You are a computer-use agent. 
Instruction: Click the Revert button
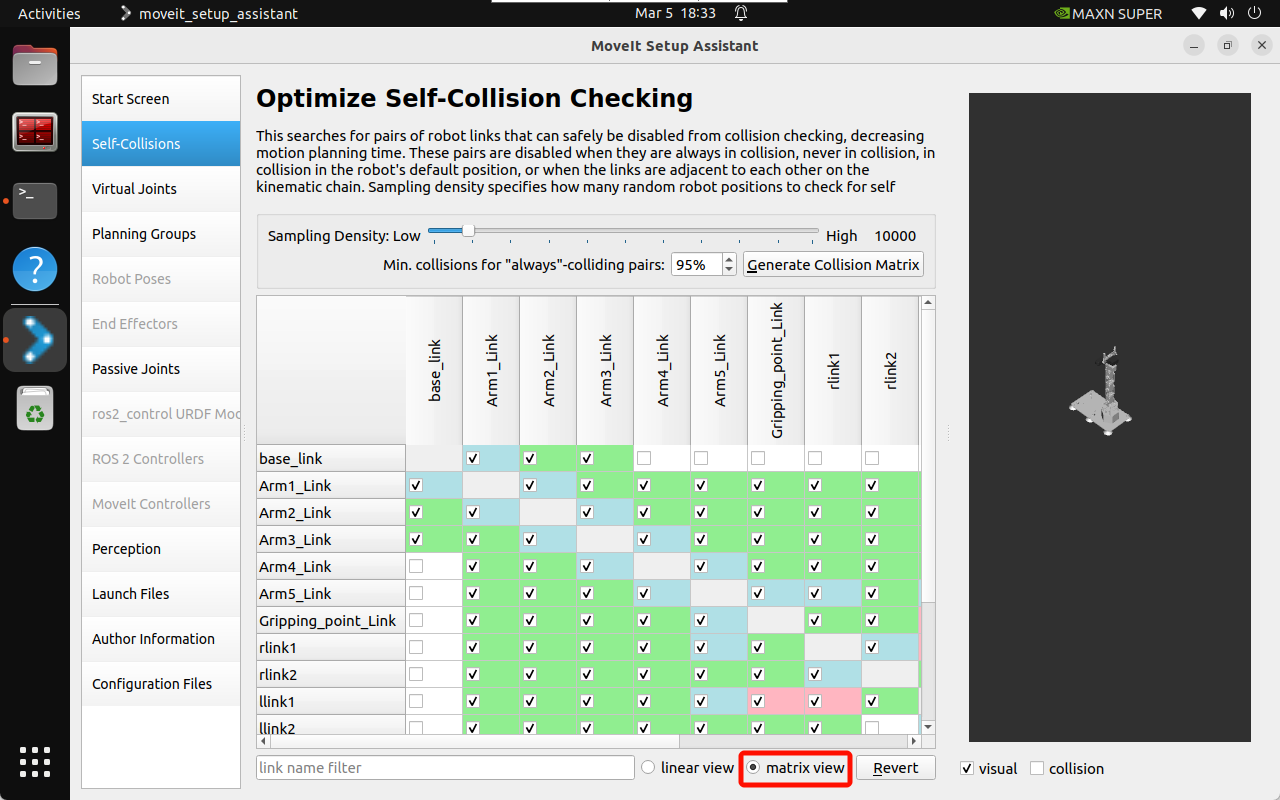895,768
